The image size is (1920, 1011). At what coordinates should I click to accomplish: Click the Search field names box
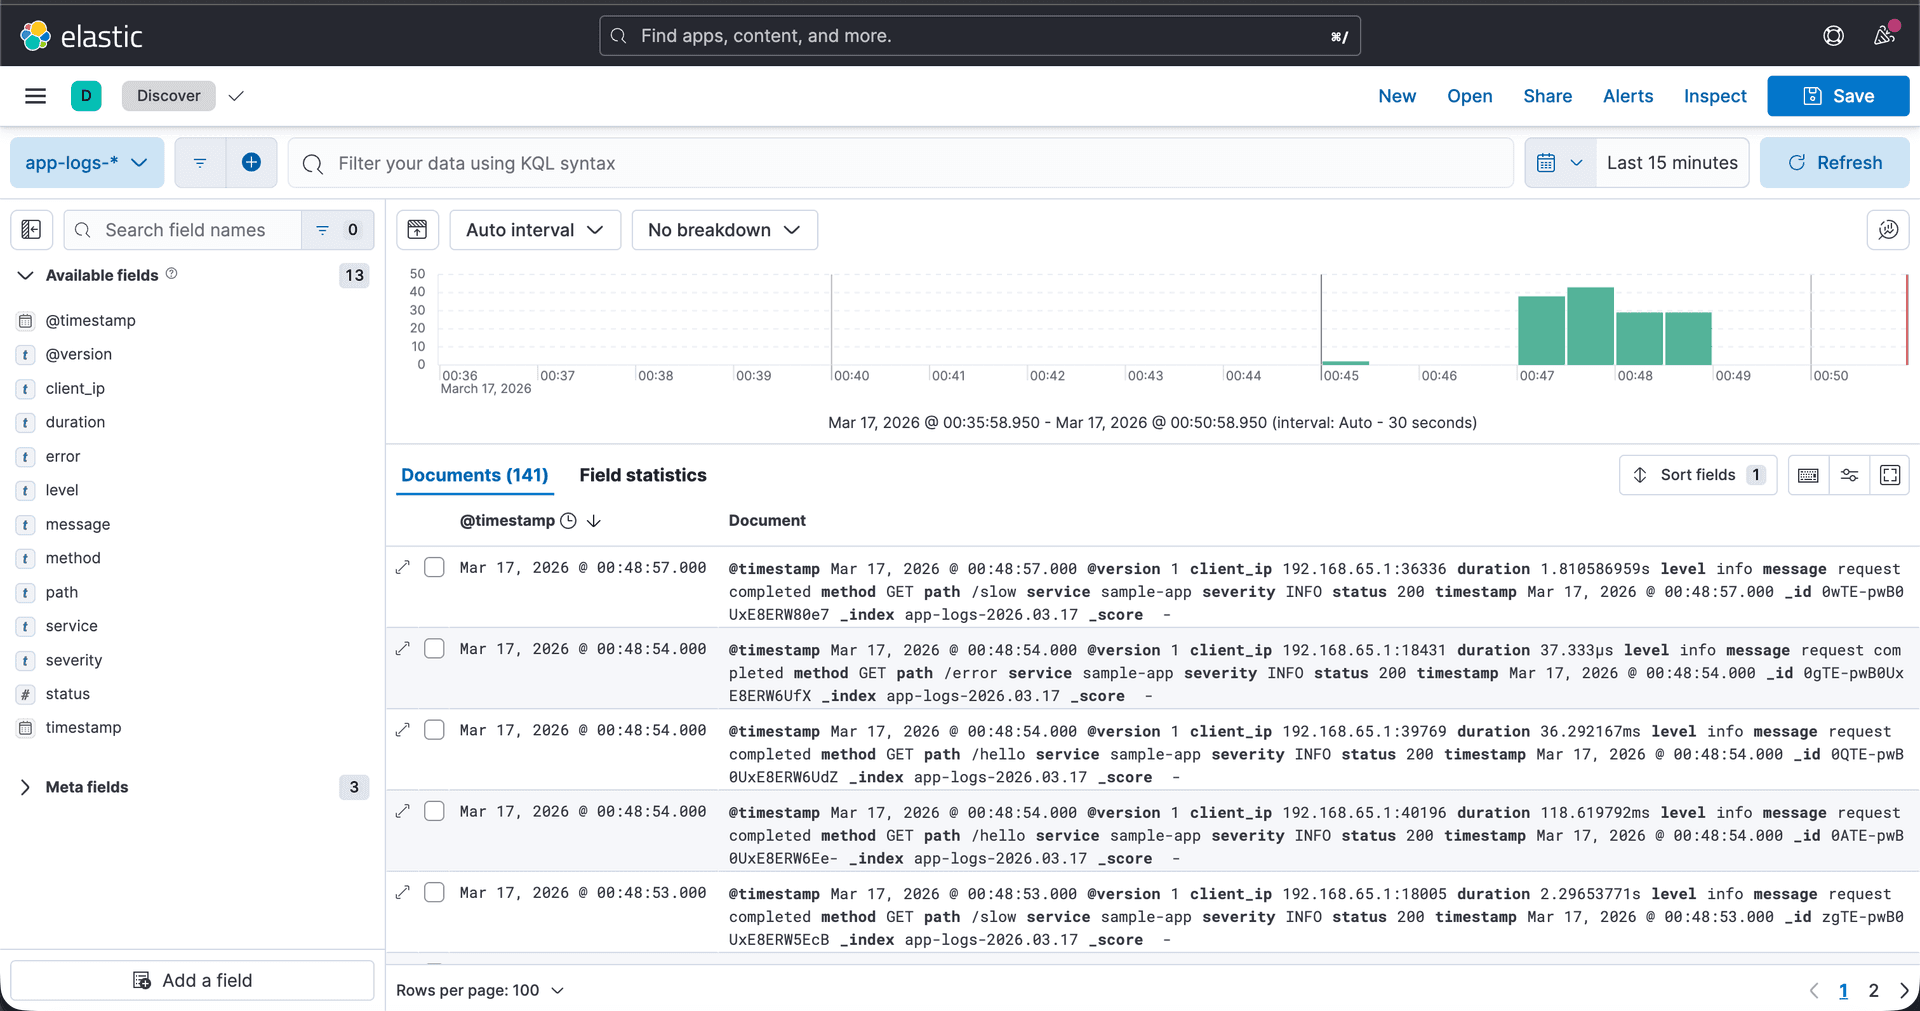pos(184,230)
